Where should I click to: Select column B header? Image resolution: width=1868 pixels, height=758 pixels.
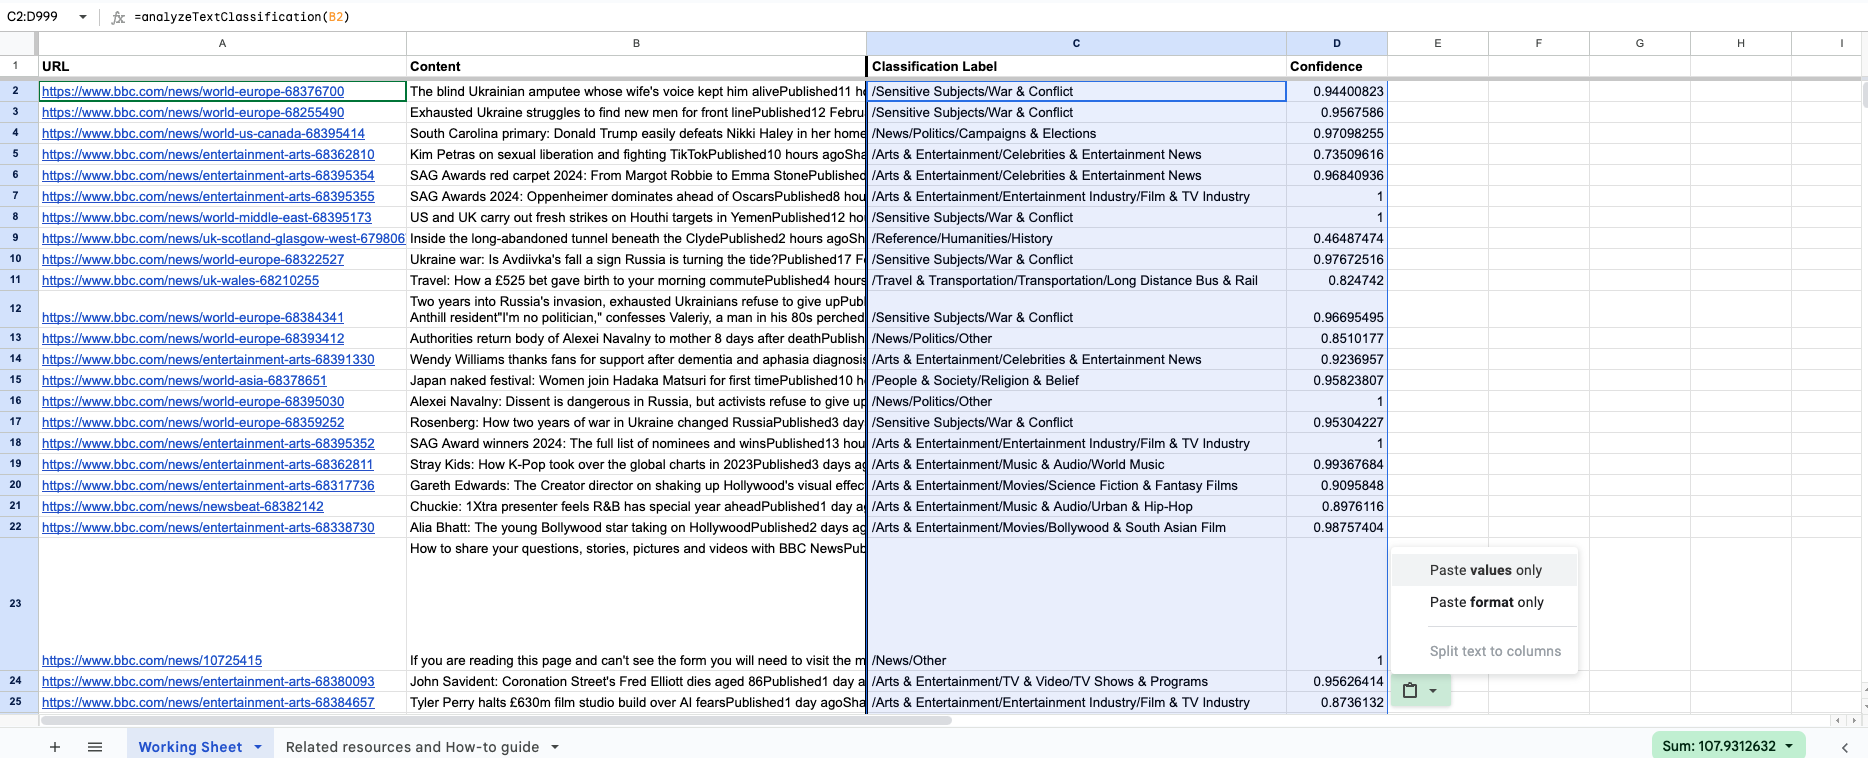[636, 43]
